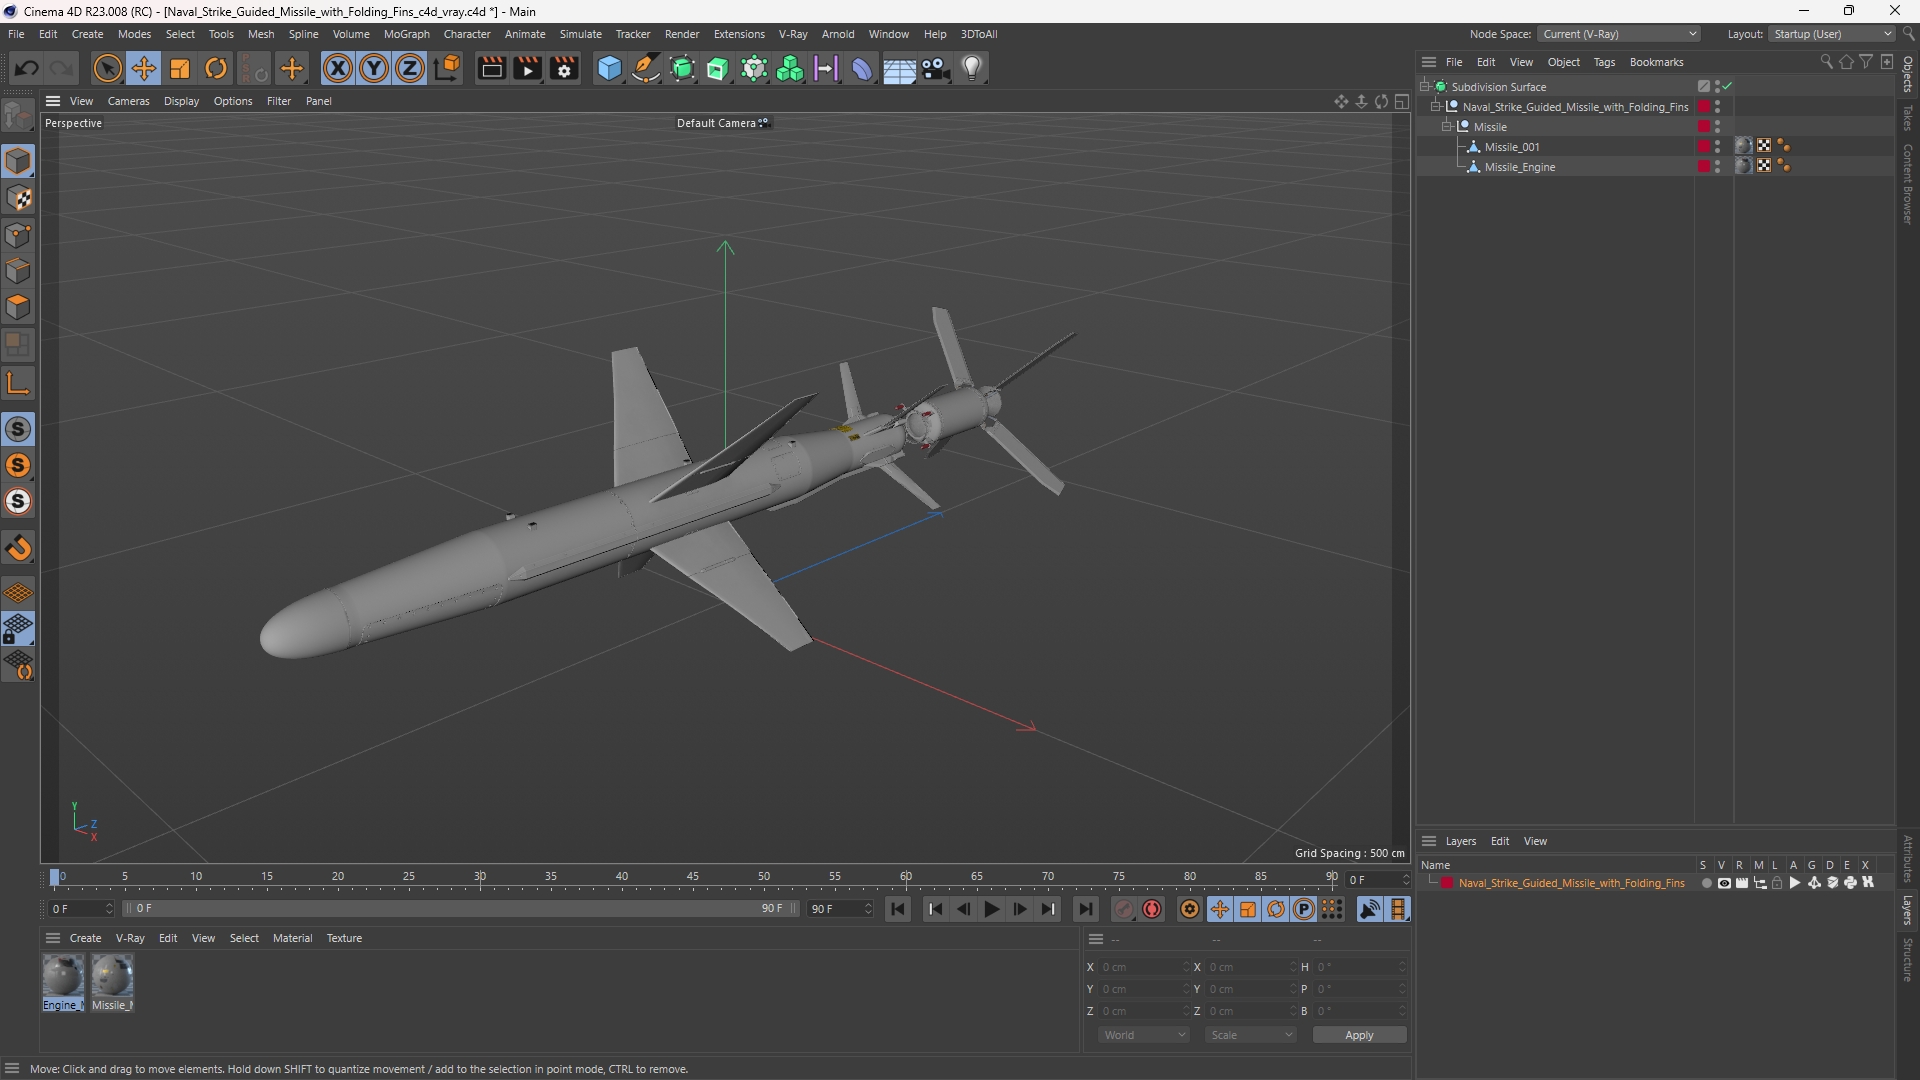Viewport: 1920px width, 1080px height.
Task: Collapse Subdivision Surface tree node
Action: pyautogui.click(x=1425, y=87)
